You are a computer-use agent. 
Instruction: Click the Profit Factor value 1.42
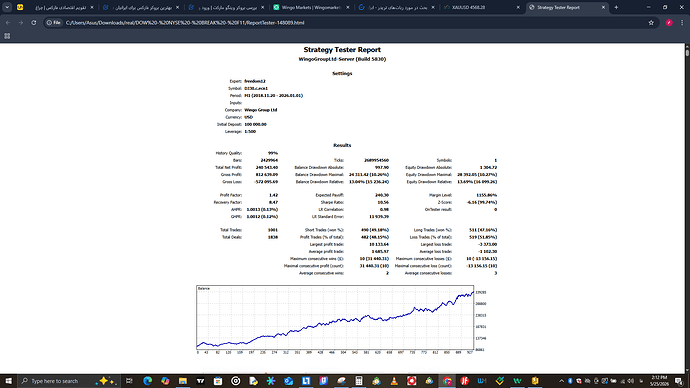coord(273,195)
